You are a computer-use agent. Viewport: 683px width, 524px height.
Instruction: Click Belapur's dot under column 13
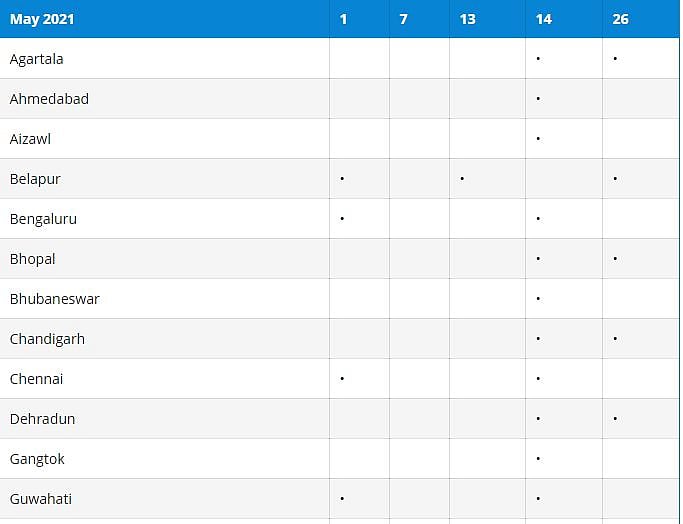pos(462,179)
